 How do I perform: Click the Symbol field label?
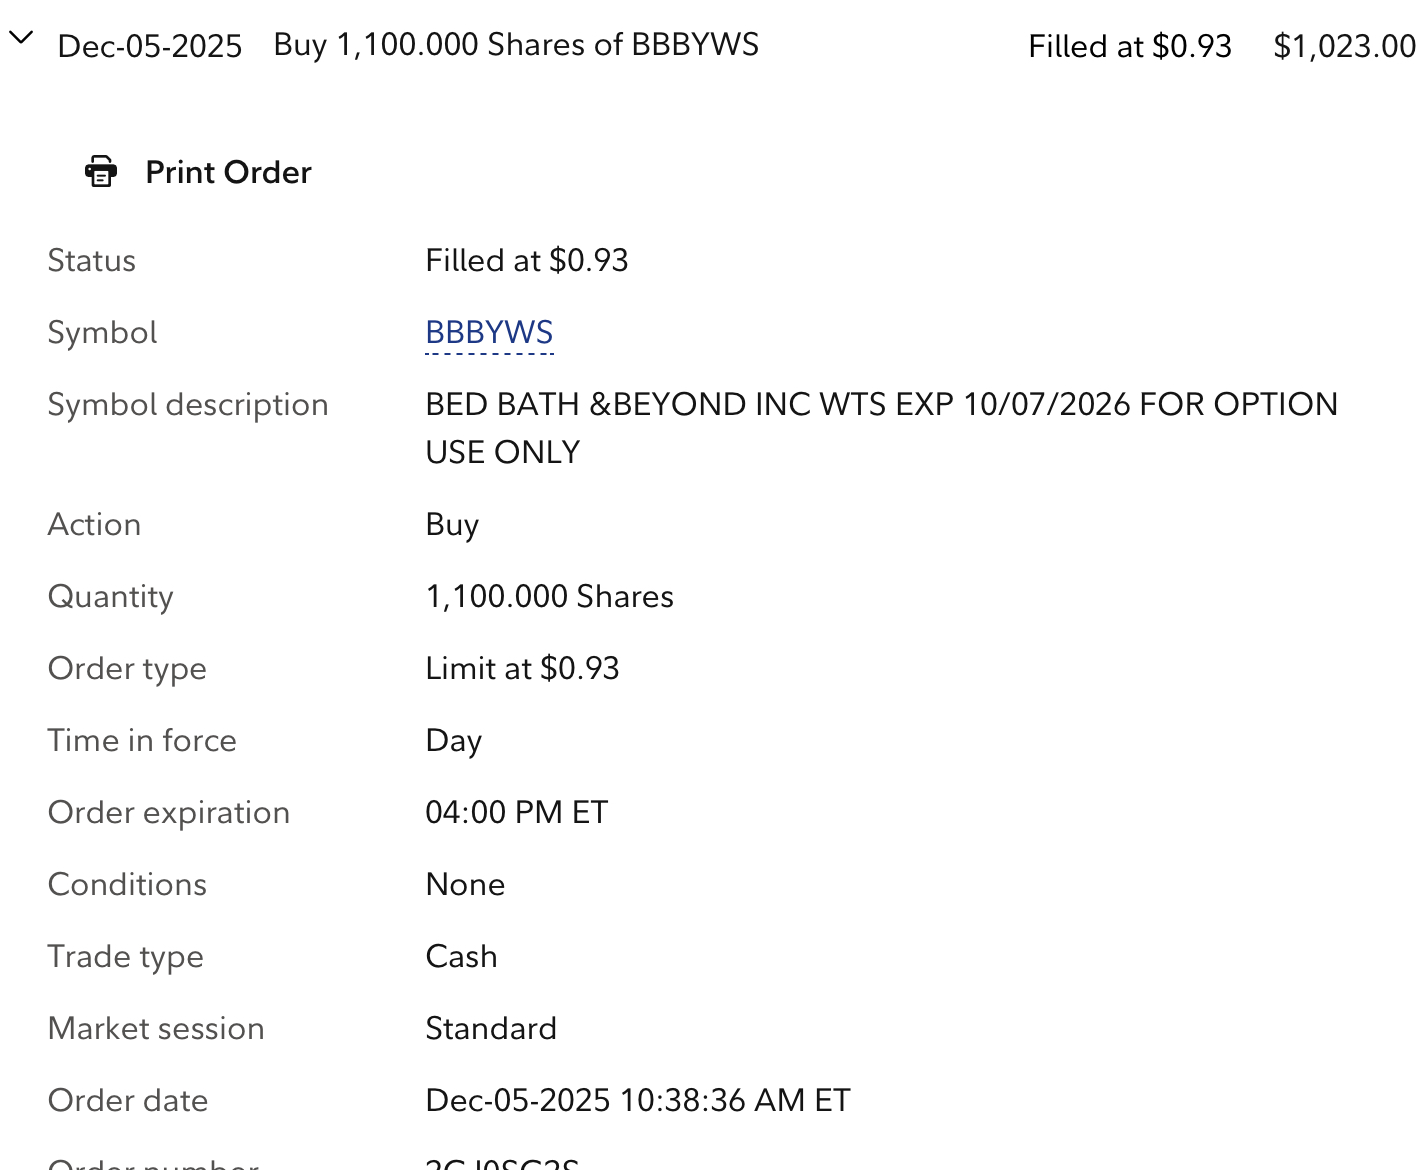pyautogui.click(x=102, y=333)
